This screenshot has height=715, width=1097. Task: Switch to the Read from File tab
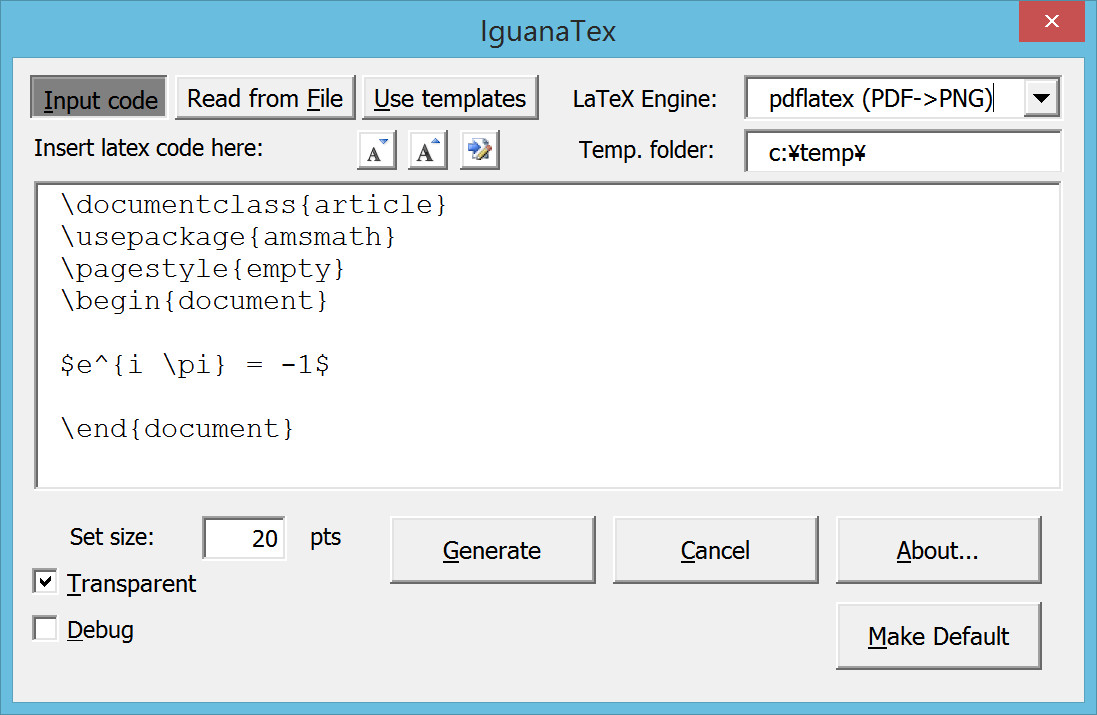pyautogui.click(x=265, y=98)
